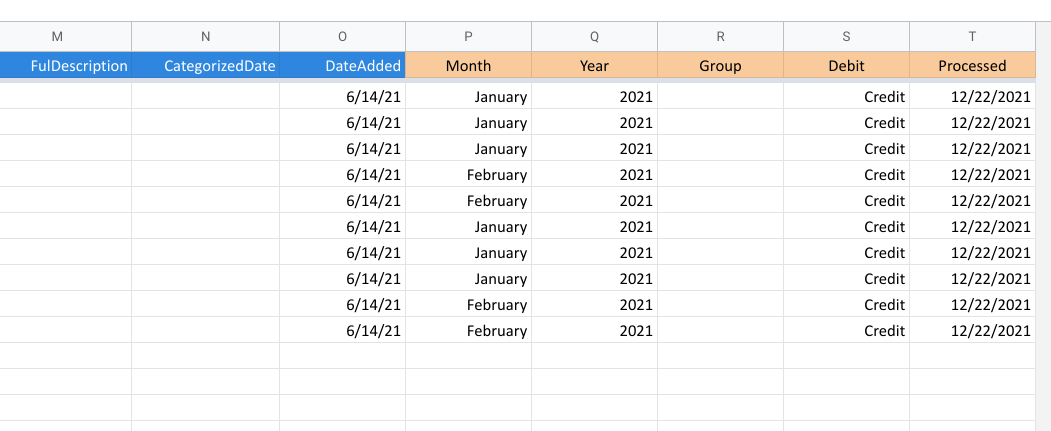Click the Group header cell

pos(721,66)
